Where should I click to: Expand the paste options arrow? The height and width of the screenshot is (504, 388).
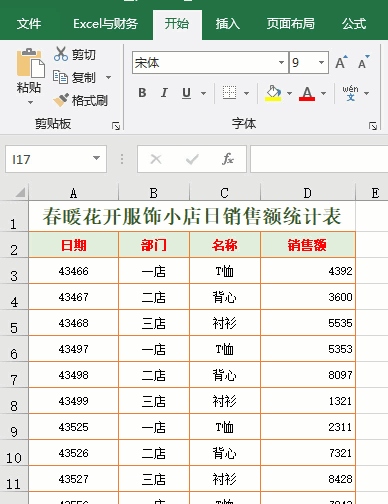30,102
